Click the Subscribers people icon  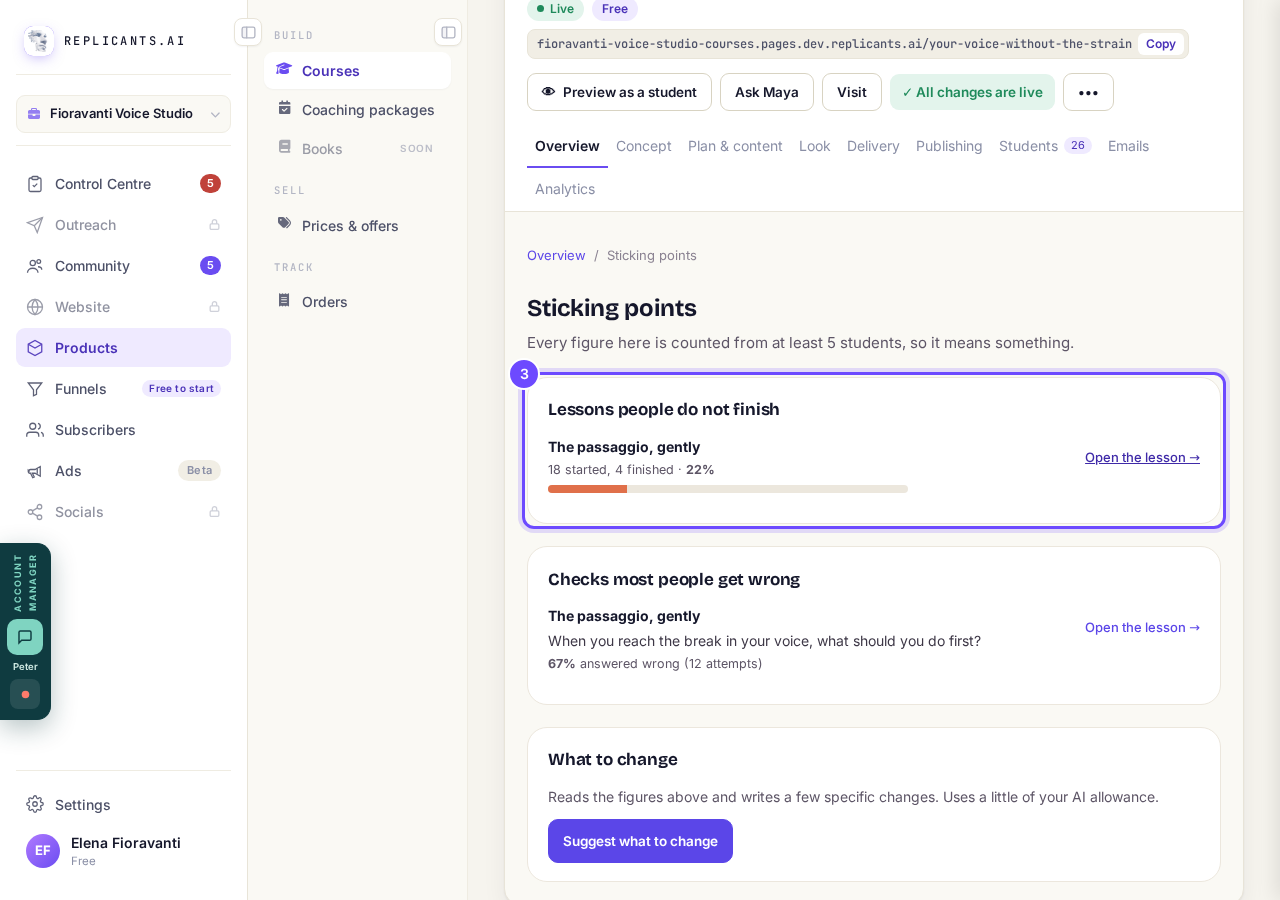point(35,430)
